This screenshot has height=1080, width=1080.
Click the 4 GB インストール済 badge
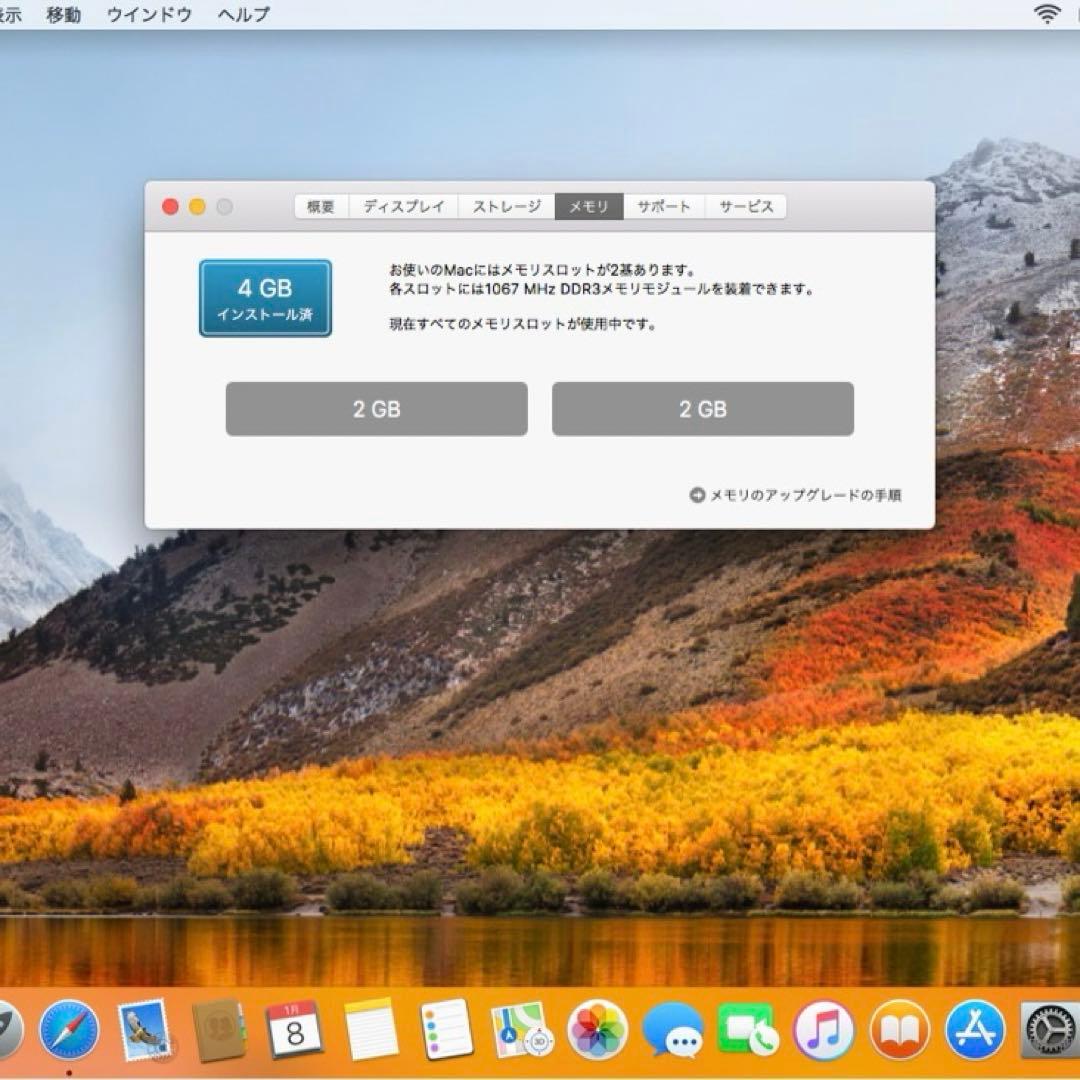(x=265, y=298)
